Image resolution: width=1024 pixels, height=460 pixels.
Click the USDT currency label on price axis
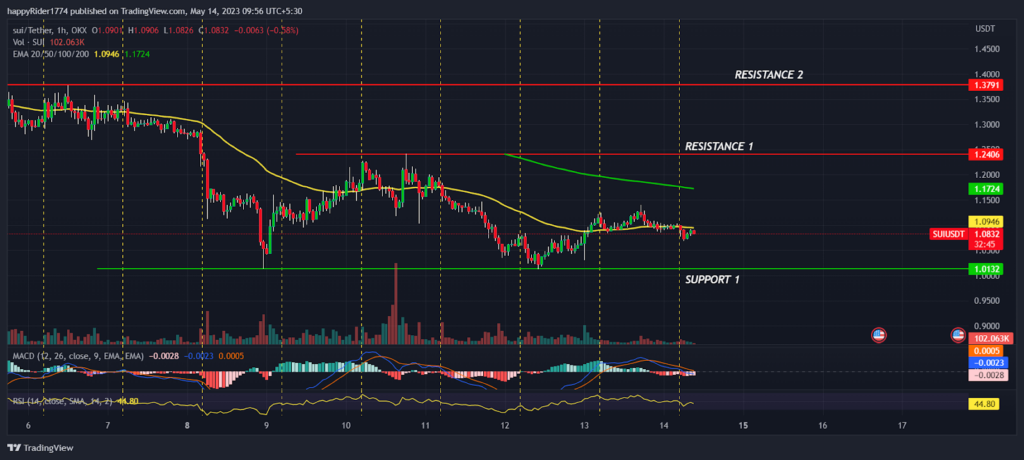[x=985, y=29]
